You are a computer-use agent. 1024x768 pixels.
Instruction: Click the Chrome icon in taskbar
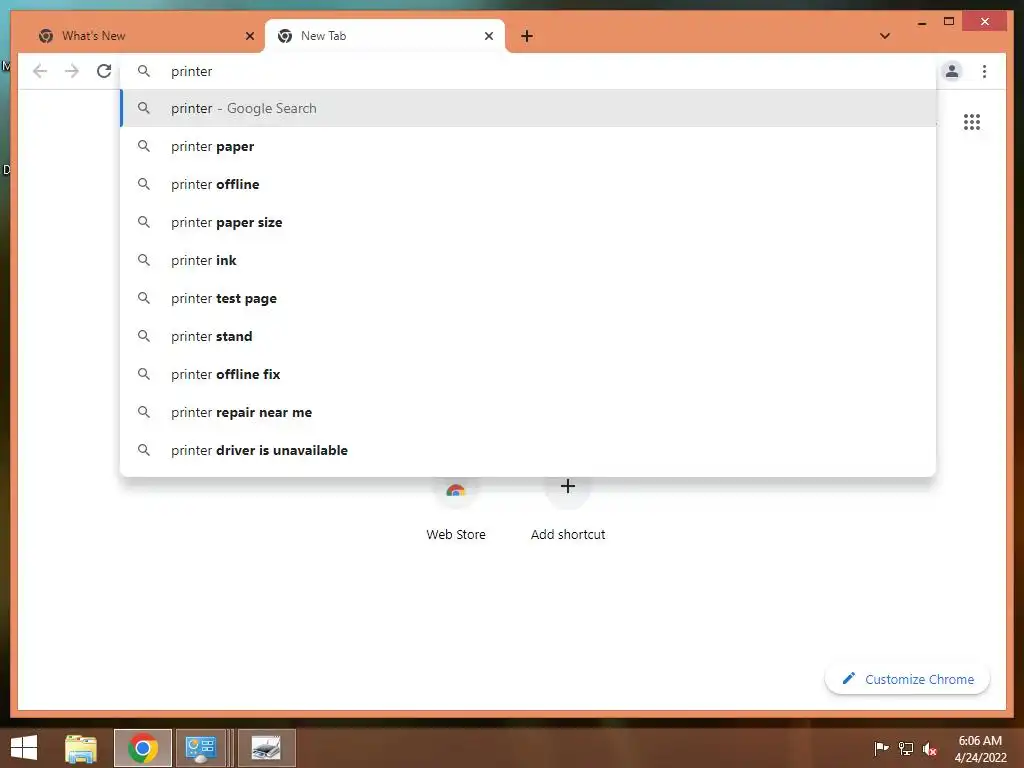(143, 748)
